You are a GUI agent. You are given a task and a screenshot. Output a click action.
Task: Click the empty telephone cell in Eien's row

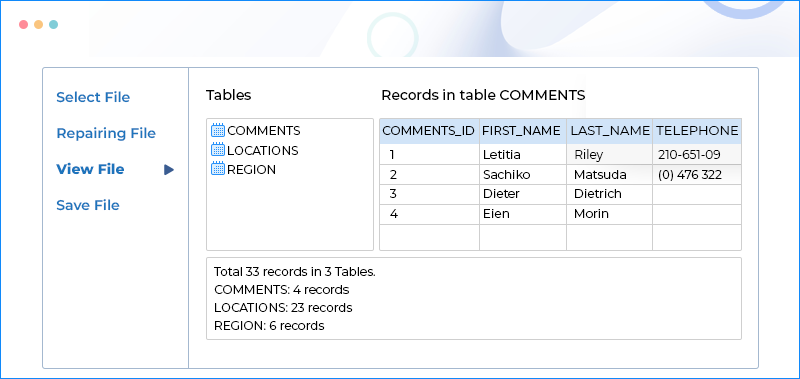pyautogui.click(x=697, y=214)
